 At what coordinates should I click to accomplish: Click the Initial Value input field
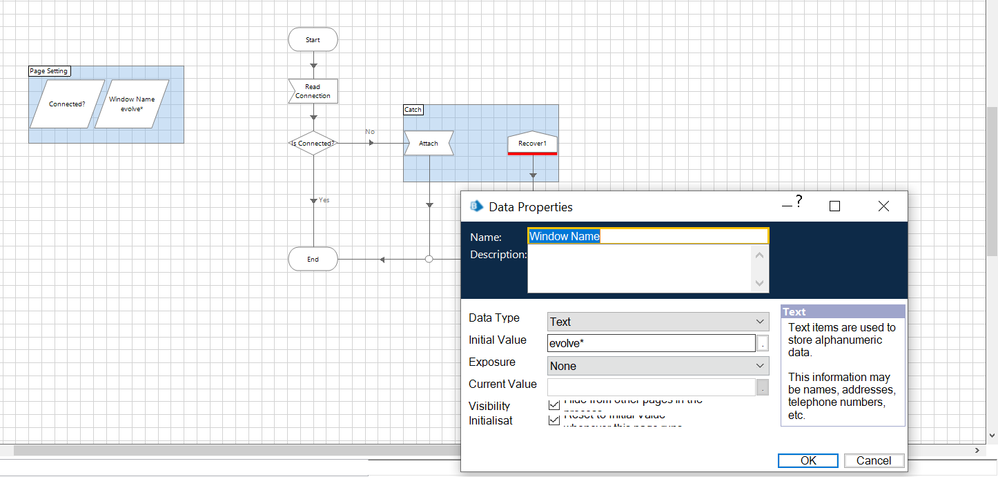pos(650,344)
